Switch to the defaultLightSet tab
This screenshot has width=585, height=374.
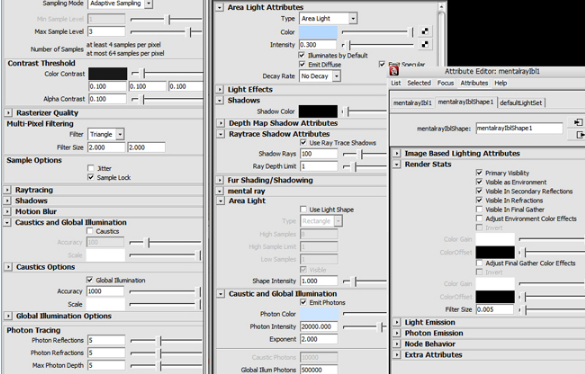click(521, 103)
